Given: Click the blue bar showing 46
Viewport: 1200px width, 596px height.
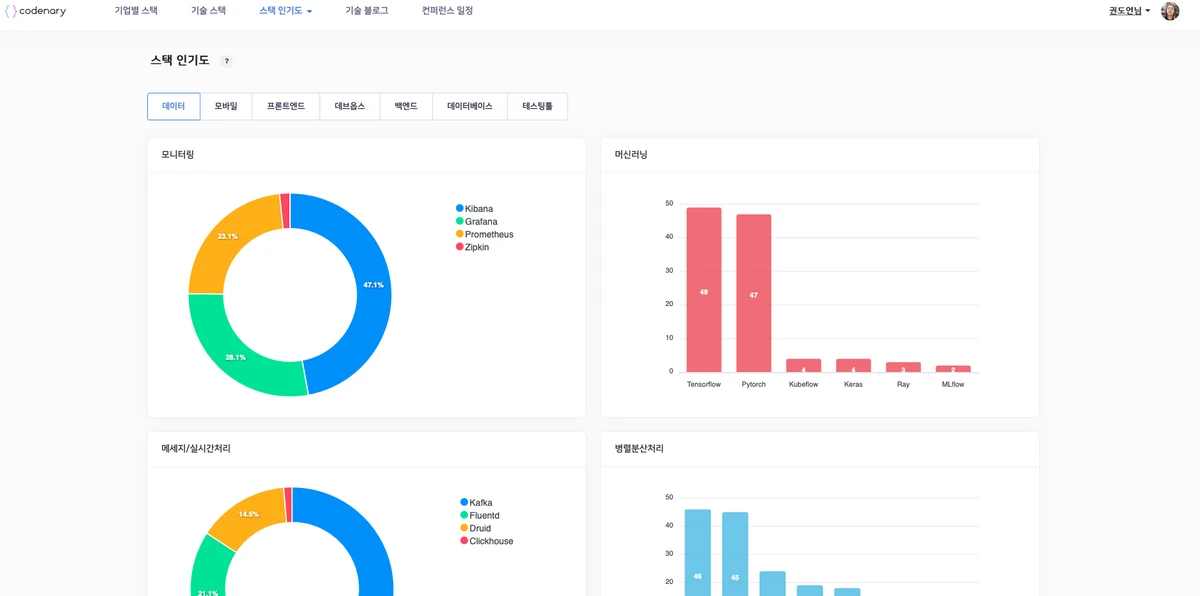Looking at the screenshot, I should tap(698, 553).
